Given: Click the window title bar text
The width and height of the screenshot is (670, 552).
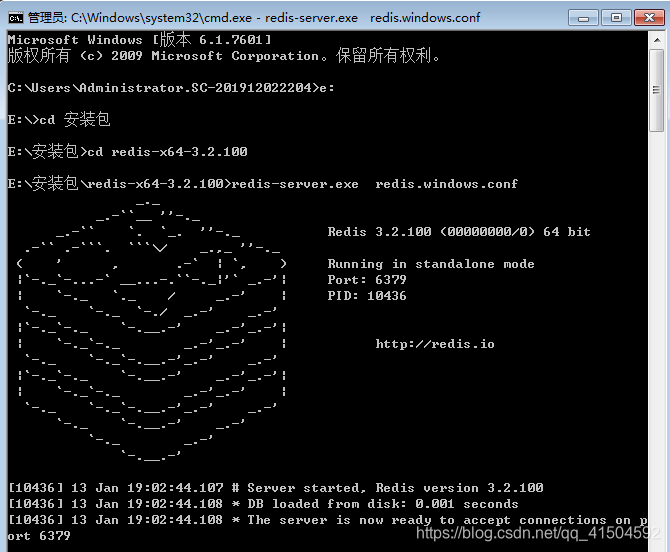Looking at the screenshot, I should coord(254,18).
